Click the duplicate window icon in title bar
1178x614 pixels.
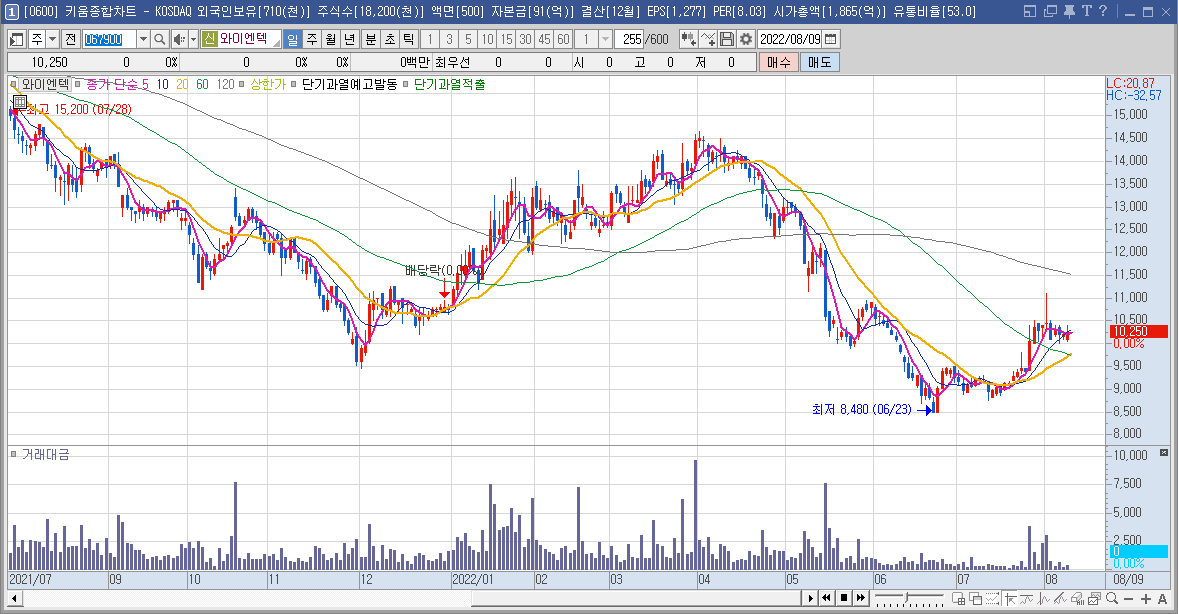click(x=1050, y=11)
